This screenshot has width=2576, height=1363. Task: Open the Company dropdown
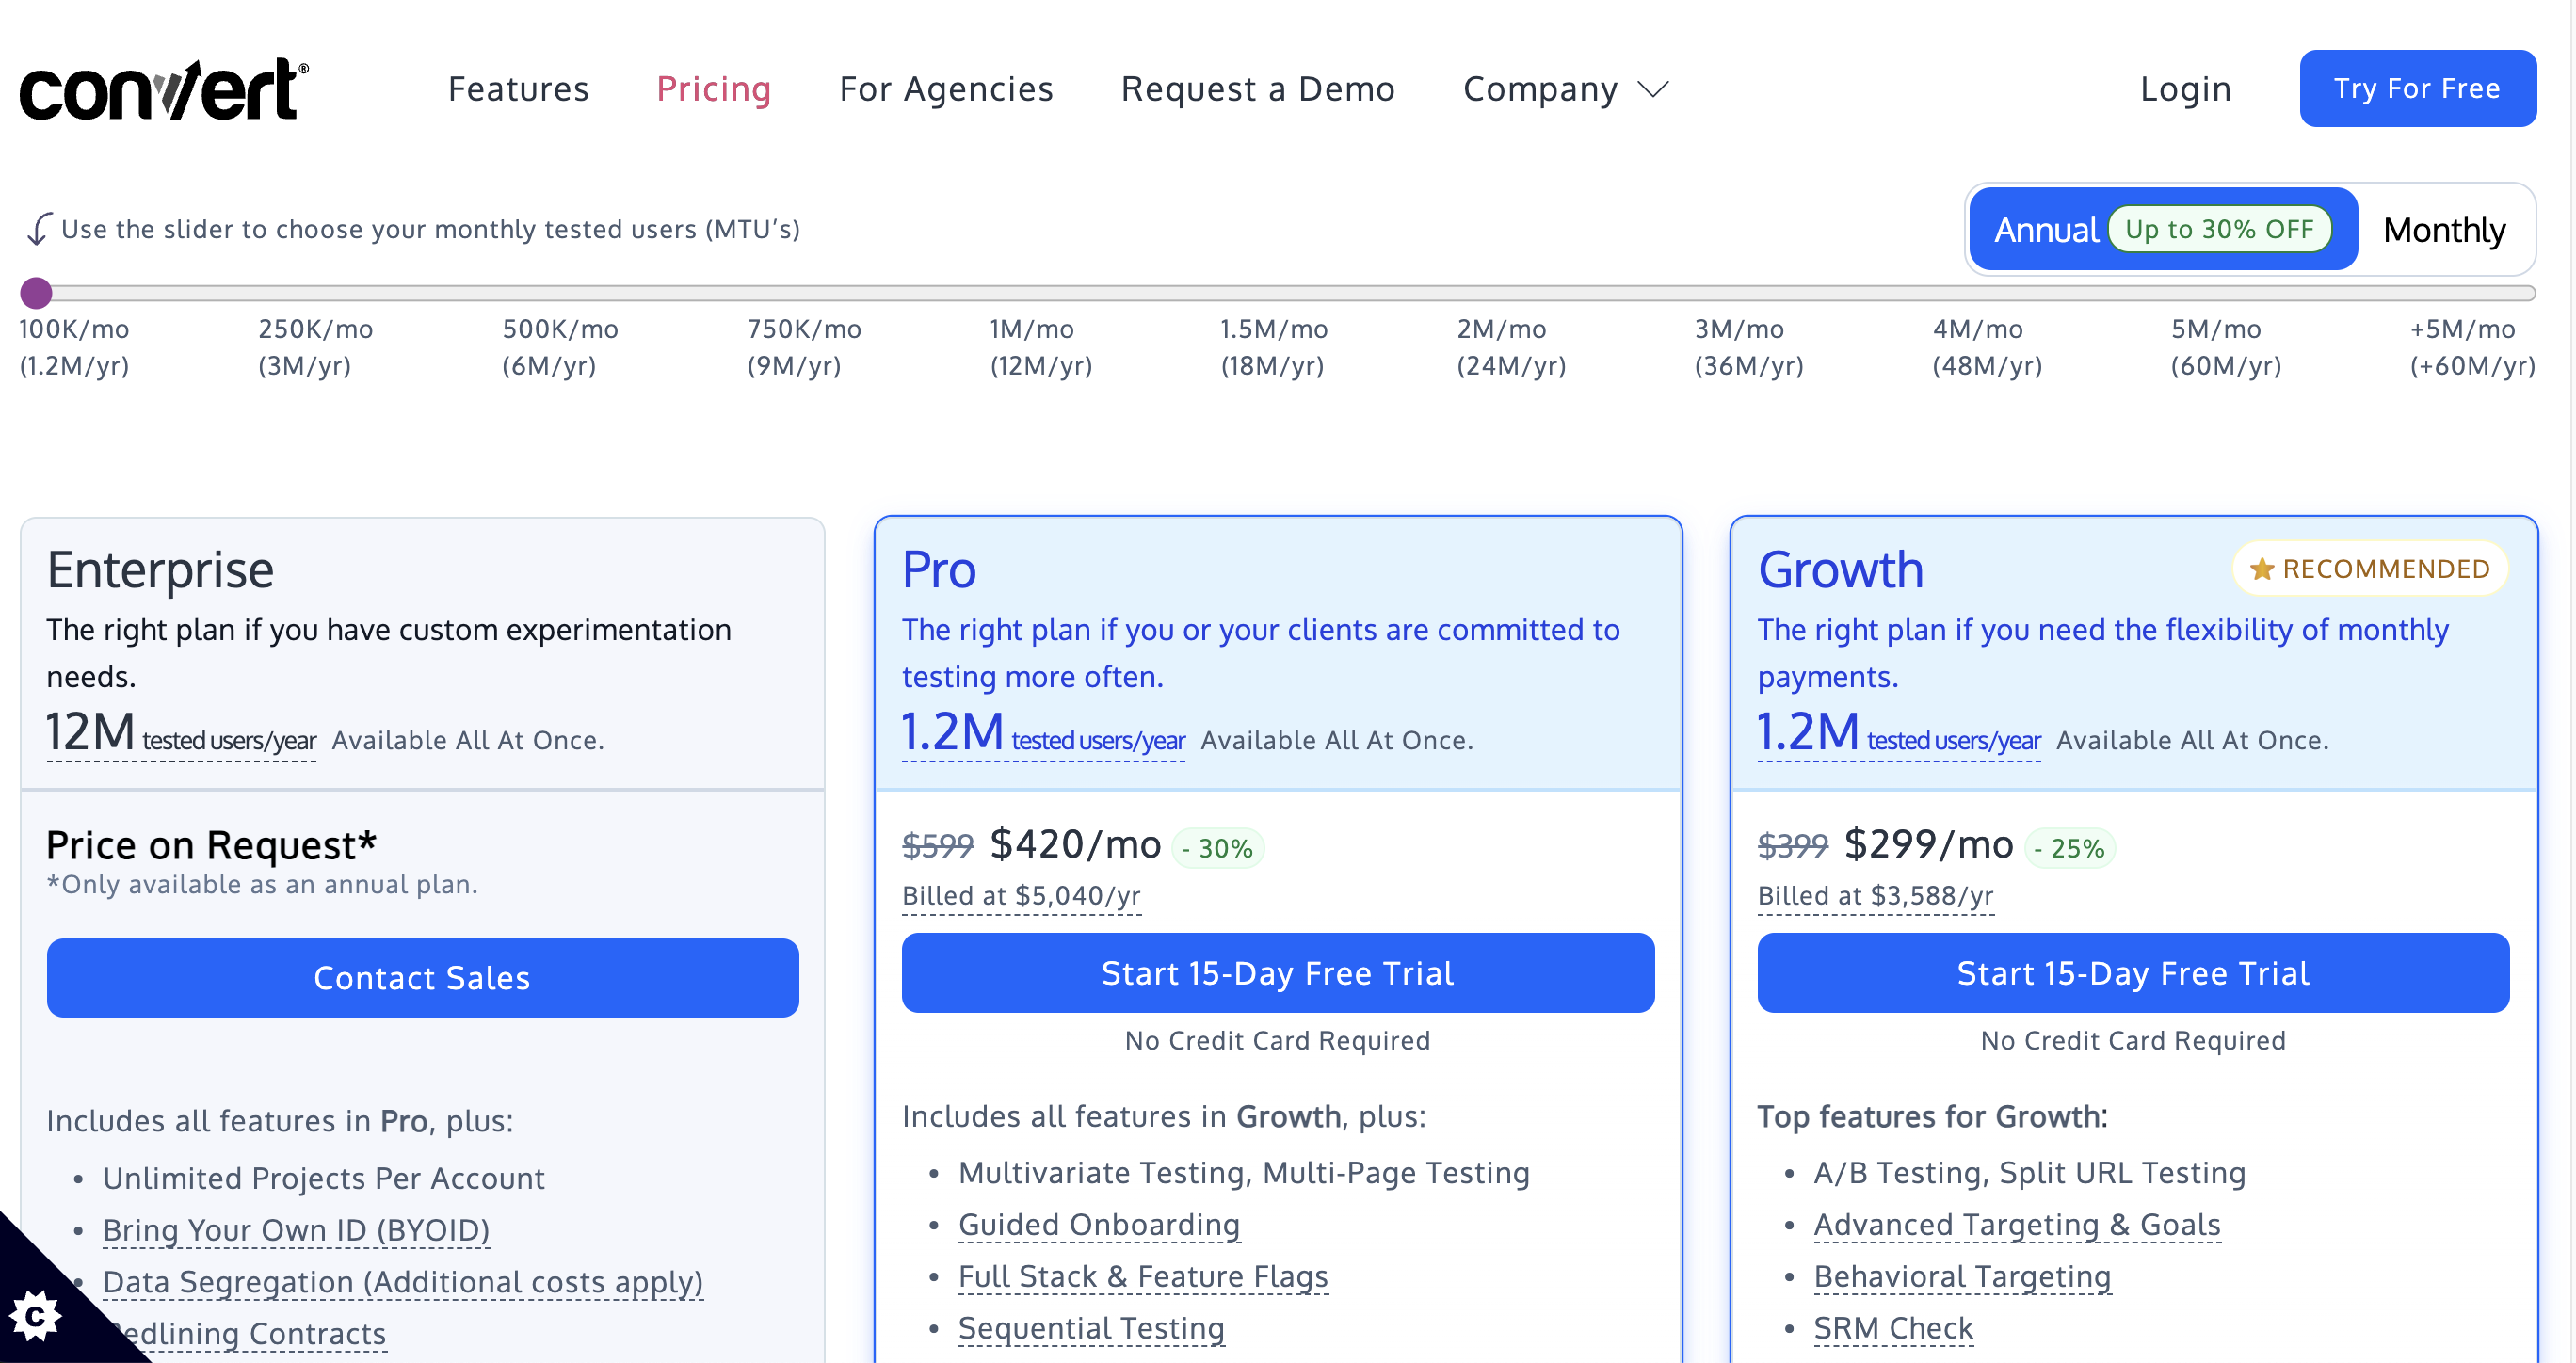click(x=1564, y=89)
